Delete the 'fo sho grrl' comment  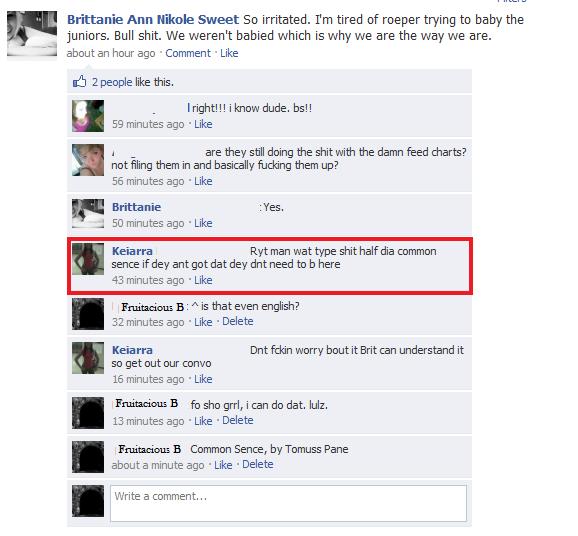pos(238,420)
